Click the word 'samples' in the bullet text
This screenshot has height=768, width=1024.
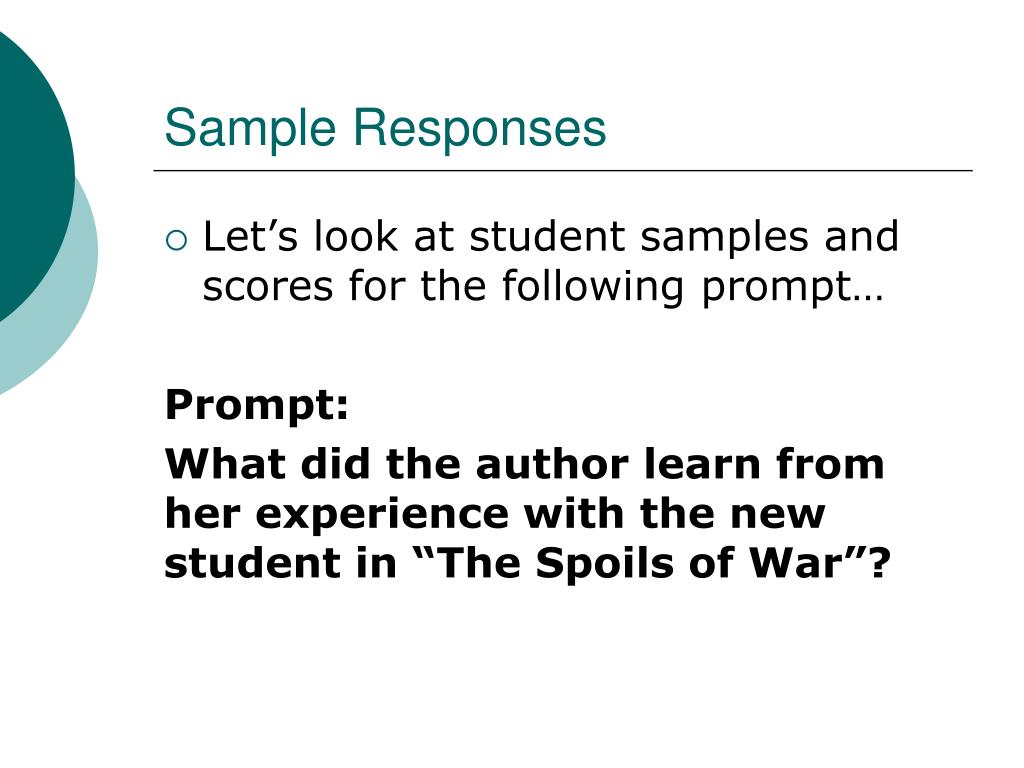tap(724, 238)
